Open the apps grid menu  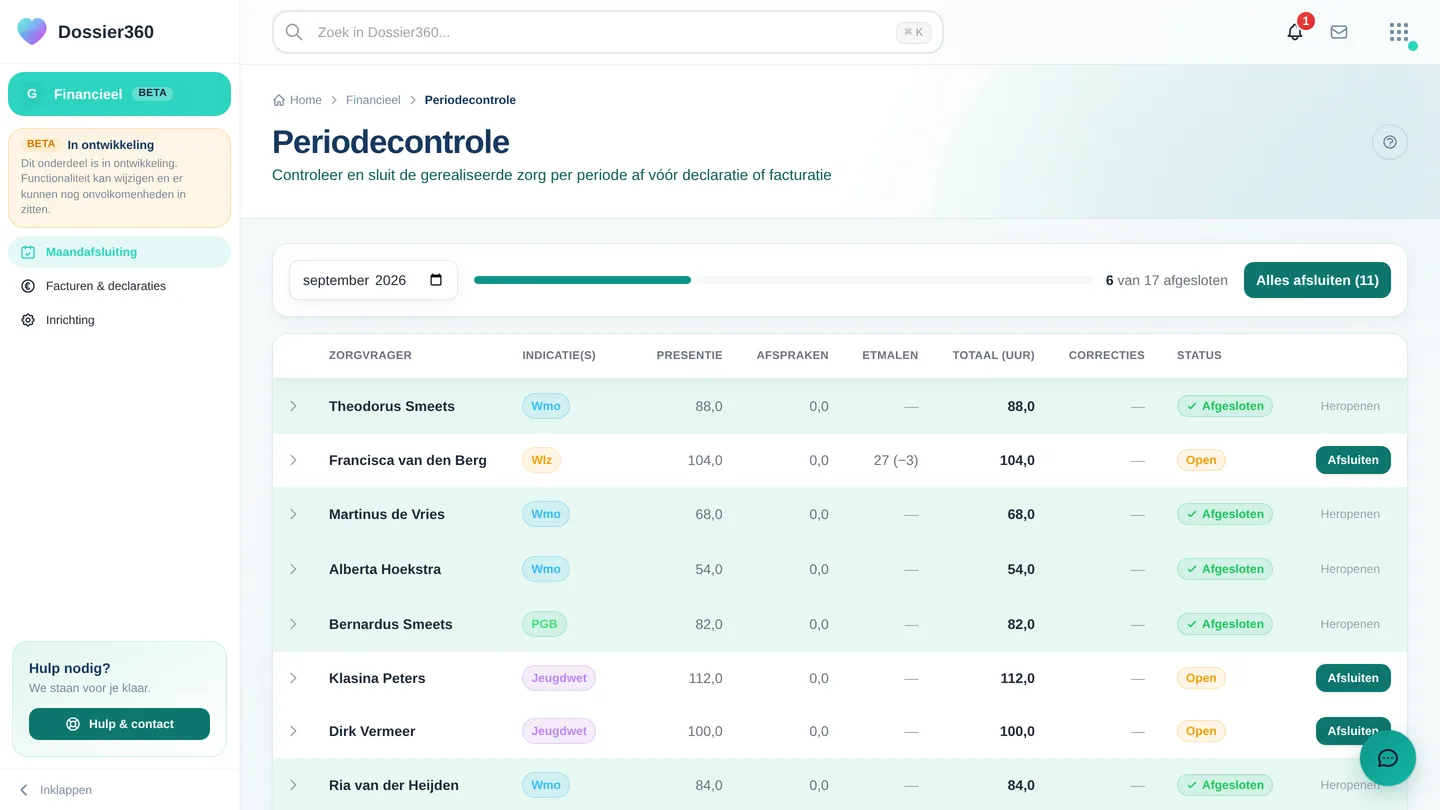point(1399,32)
